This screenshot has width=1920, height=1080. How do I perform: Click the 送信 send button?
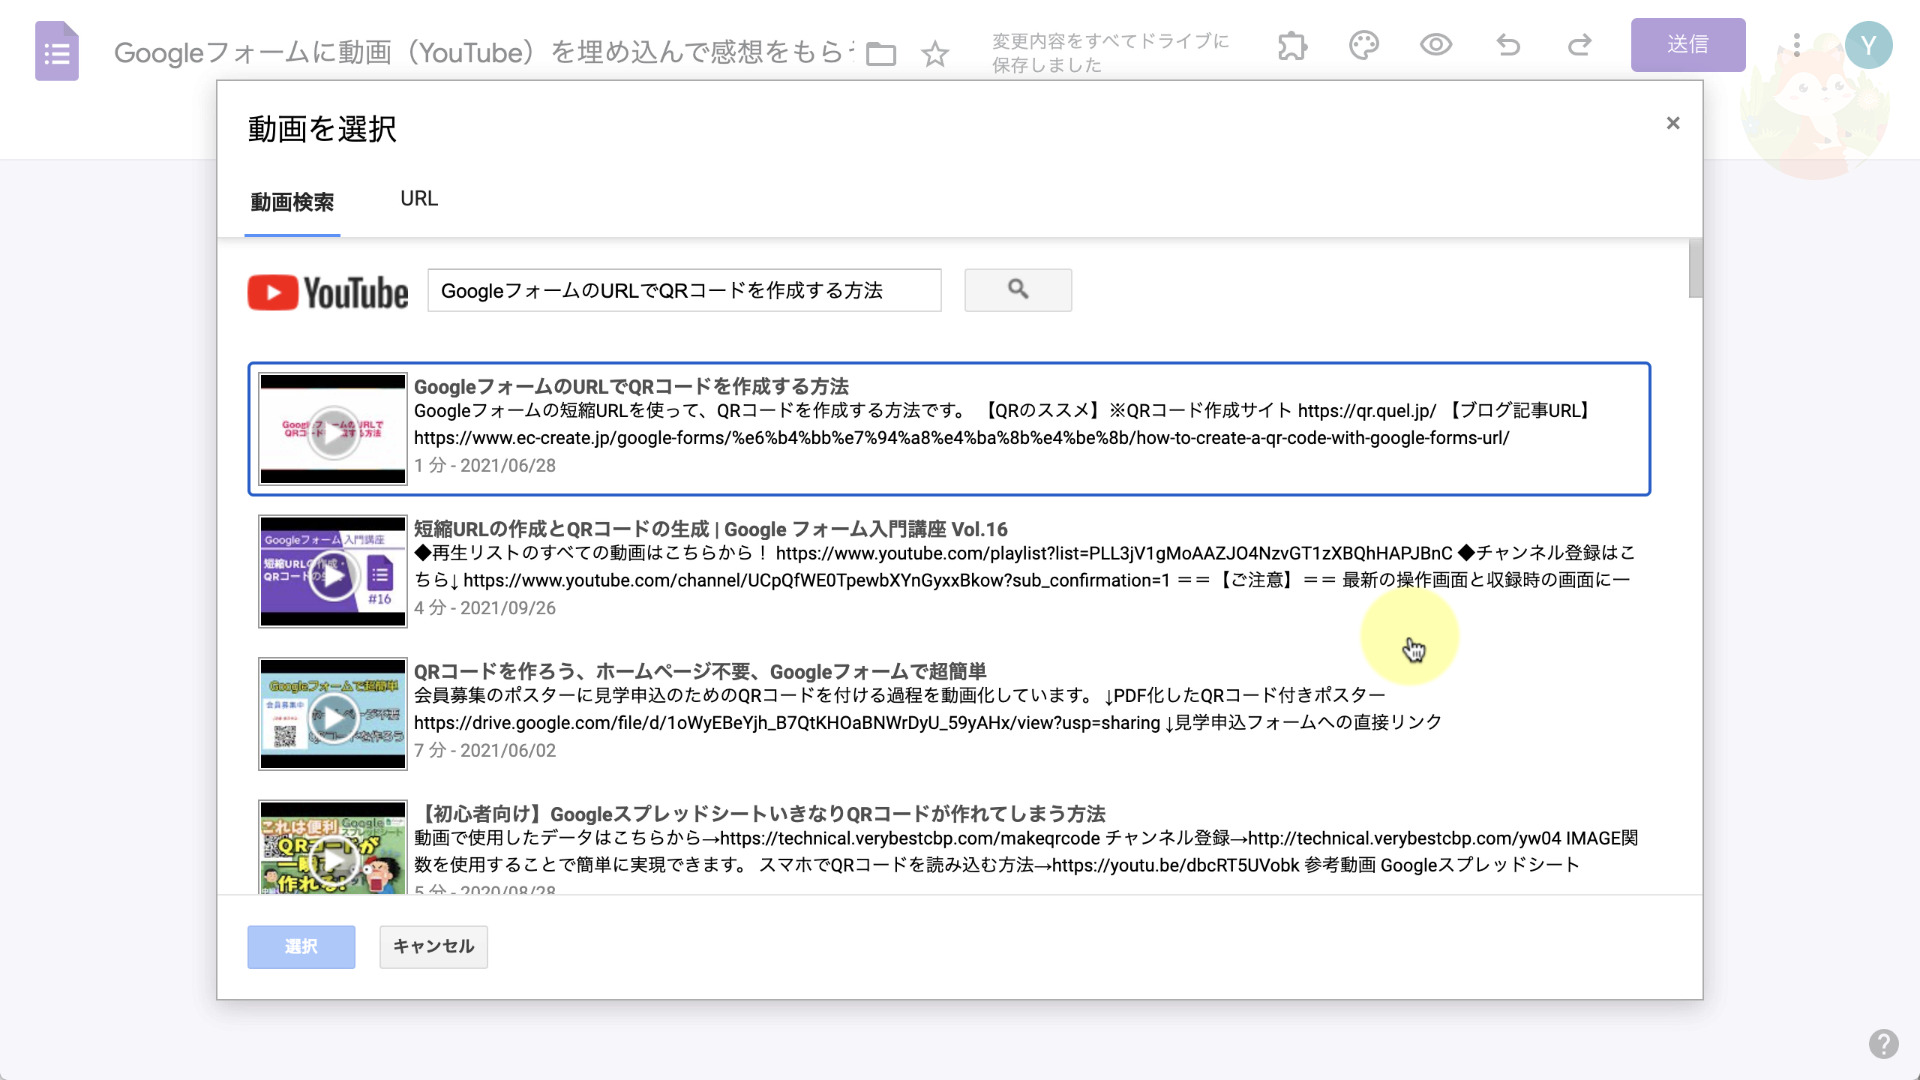pos(1688,45)
